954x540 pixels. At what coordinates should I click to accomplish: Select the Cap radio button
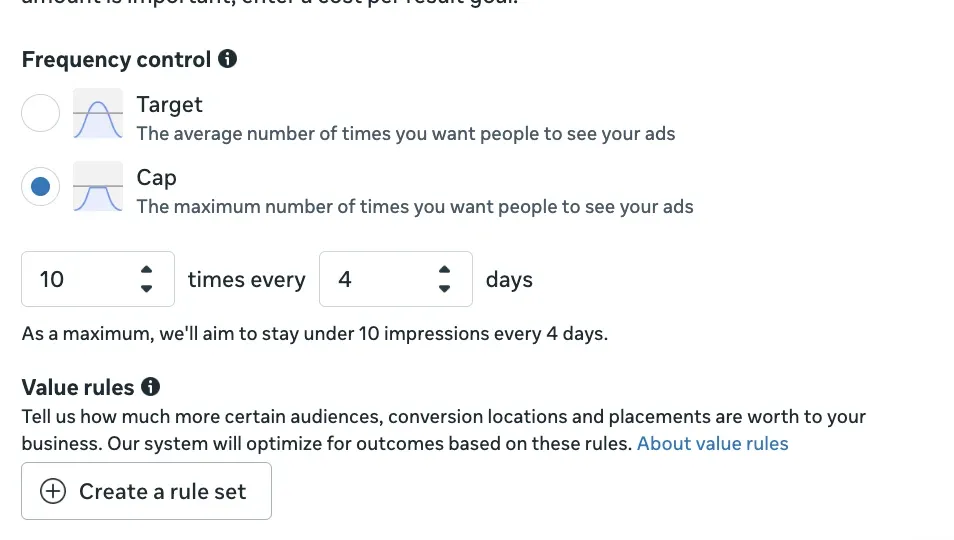[41, 187]
